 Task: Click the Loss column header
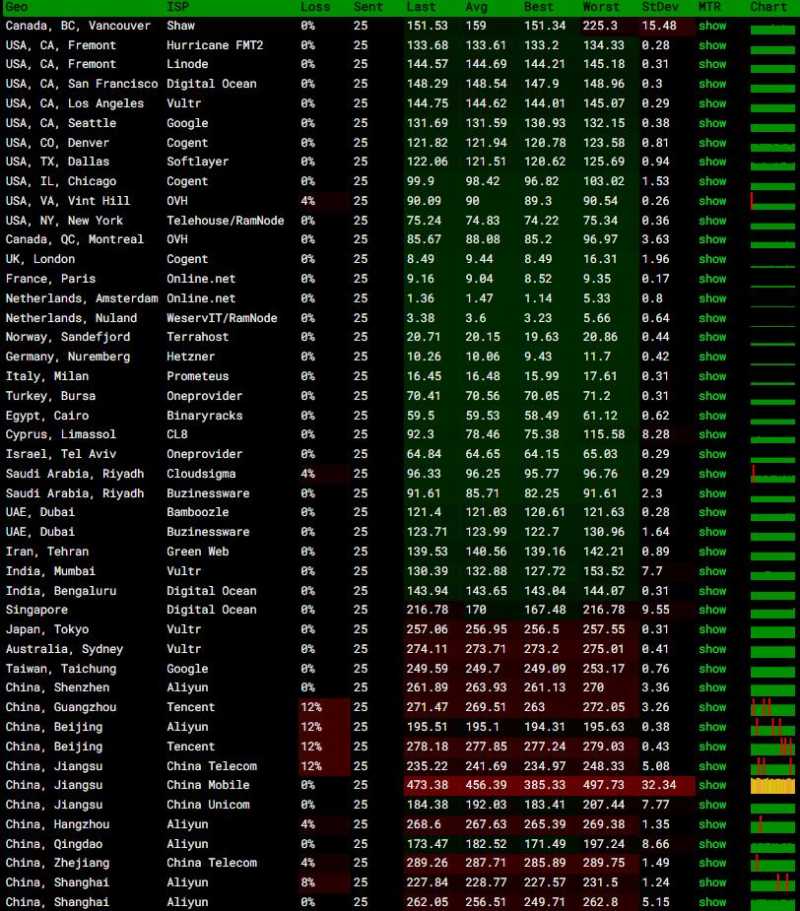click(x=315, y=7)
